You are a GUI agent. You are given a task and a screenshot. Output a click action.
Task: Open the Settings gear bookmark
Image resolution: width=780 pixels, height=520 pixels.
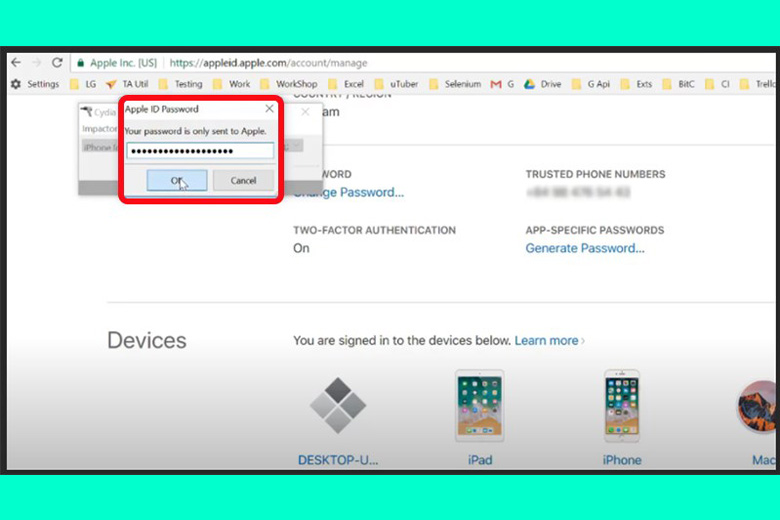point(35,84)
